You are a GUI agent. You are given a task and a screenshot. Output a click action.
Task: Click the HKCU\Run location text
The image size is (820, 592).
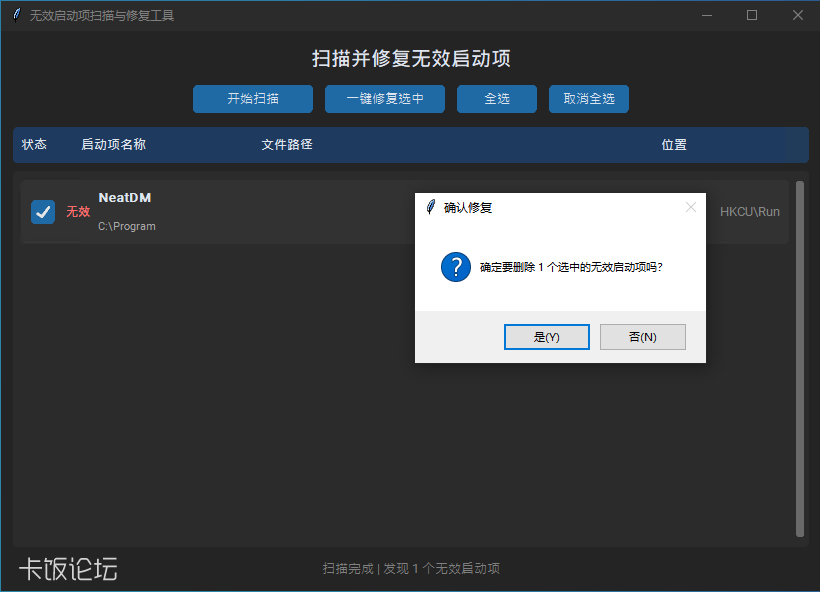749,212
